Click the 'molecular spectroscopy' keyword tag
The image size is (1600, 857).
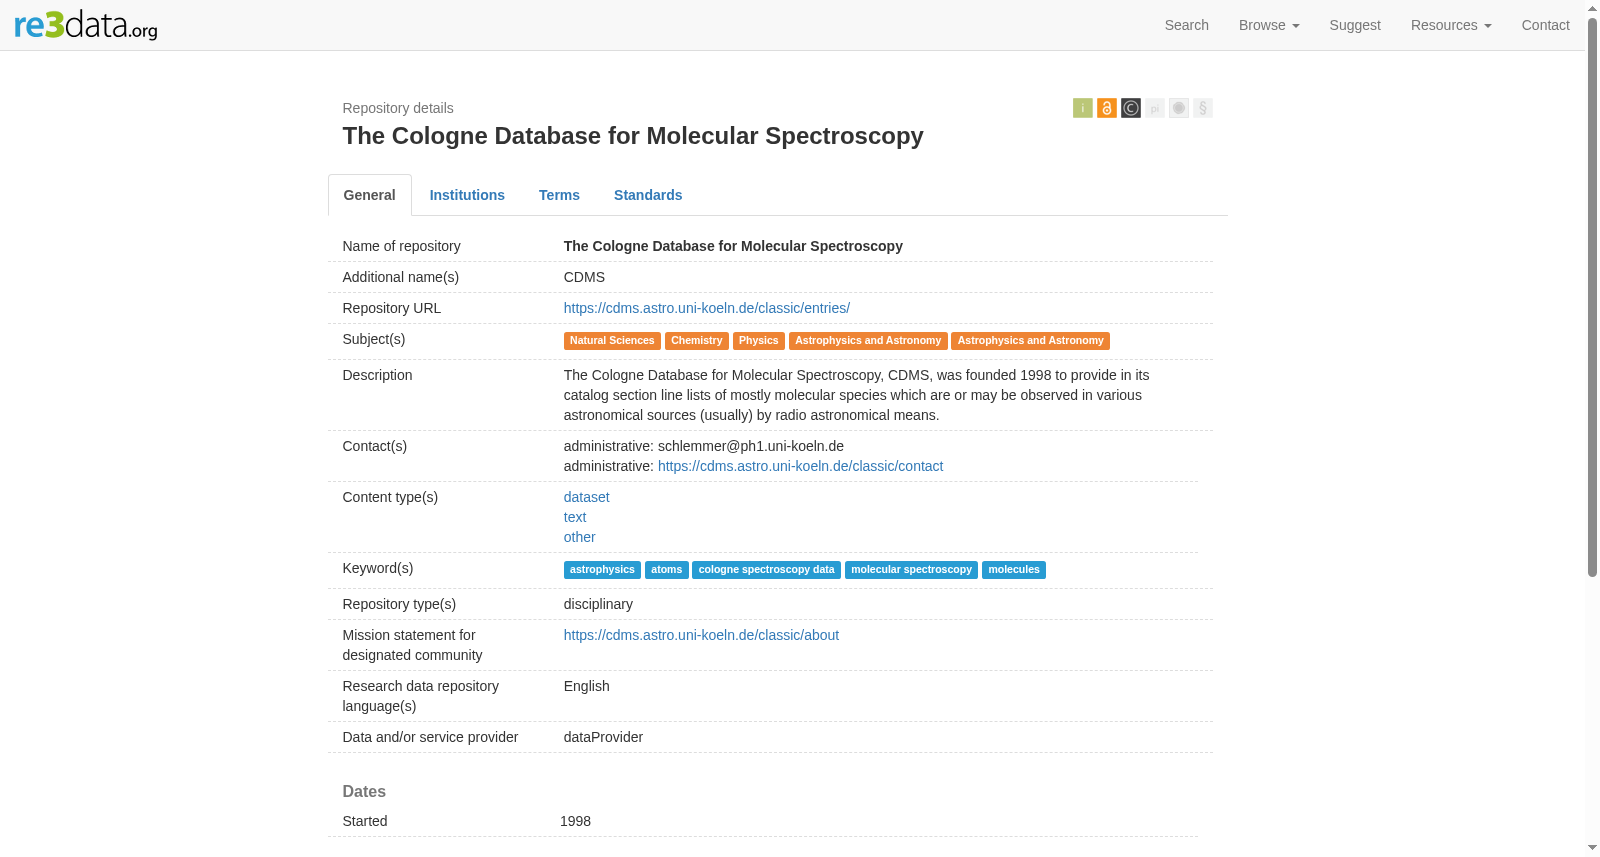(x=911, y=570)
